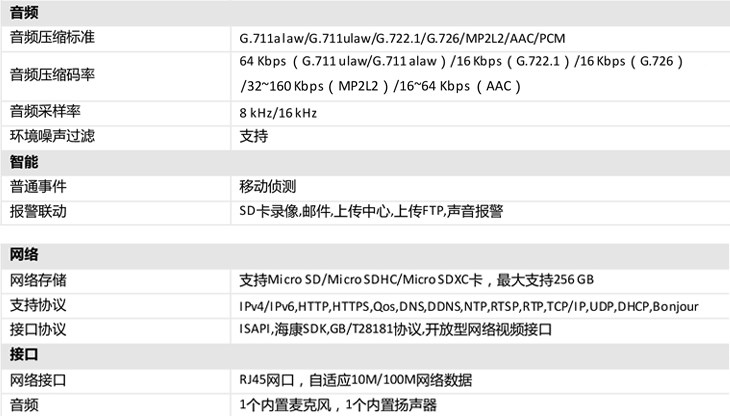
Task: Click the 移动侦测 value text
Action: pyautogui.click(x=268, y=186)
